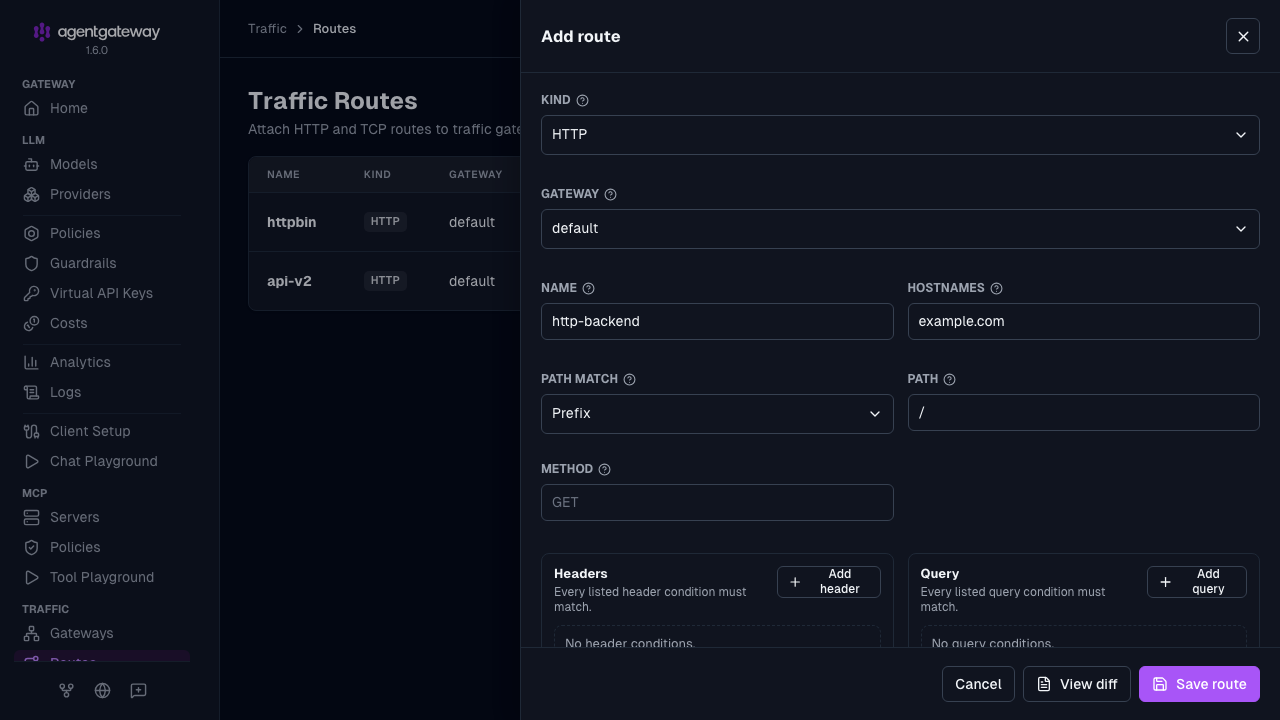Open Tool Playground play icon
Screen dimensions: 1280x720
pyautogui.click(x=32, y=577)
